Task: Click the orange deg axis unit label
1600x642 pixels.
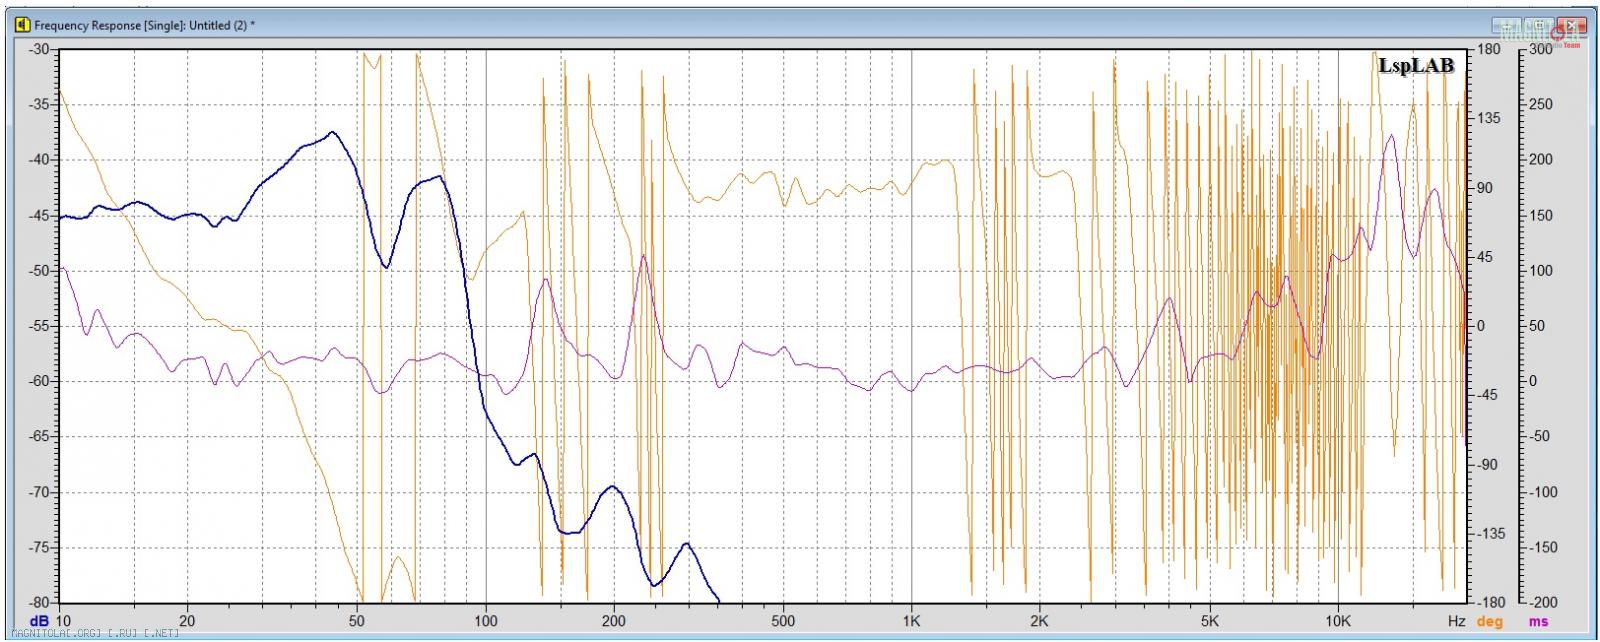Action: (x=1490, y=621)
